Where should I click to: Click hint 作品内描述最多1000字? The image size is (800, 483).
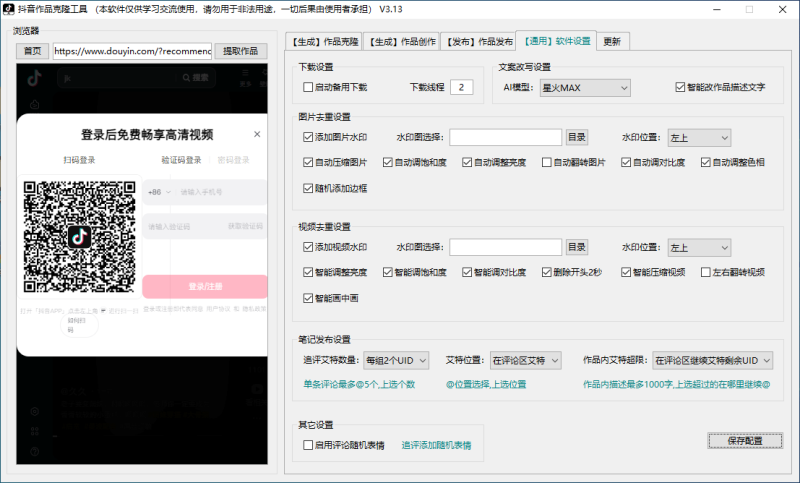(x=677, y=385)
